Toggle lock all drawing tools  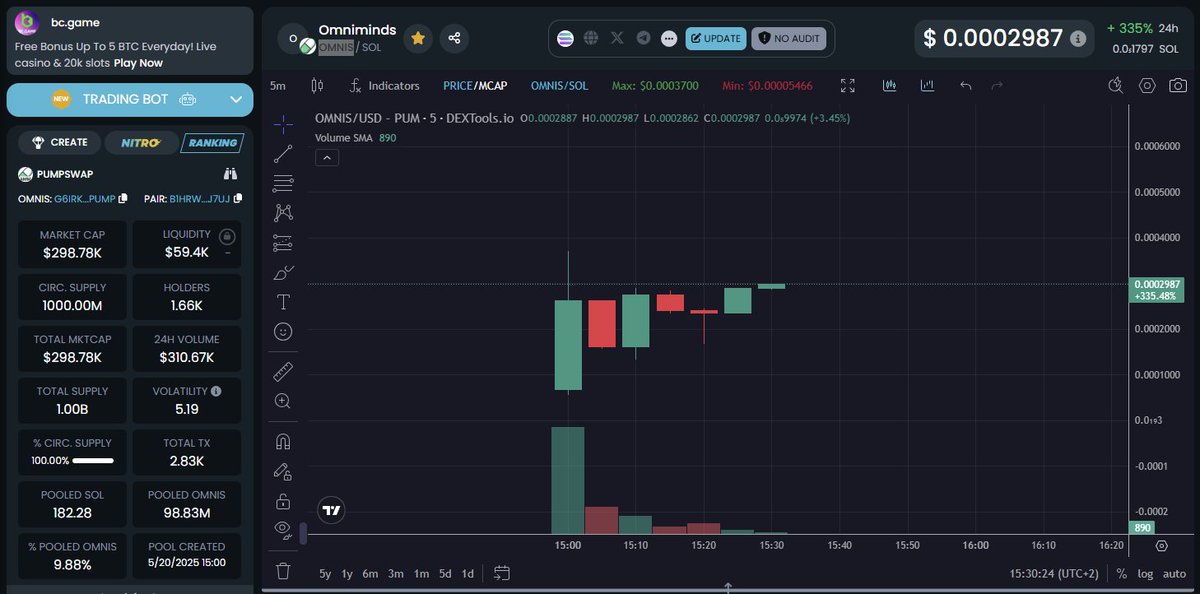[283, 501]
